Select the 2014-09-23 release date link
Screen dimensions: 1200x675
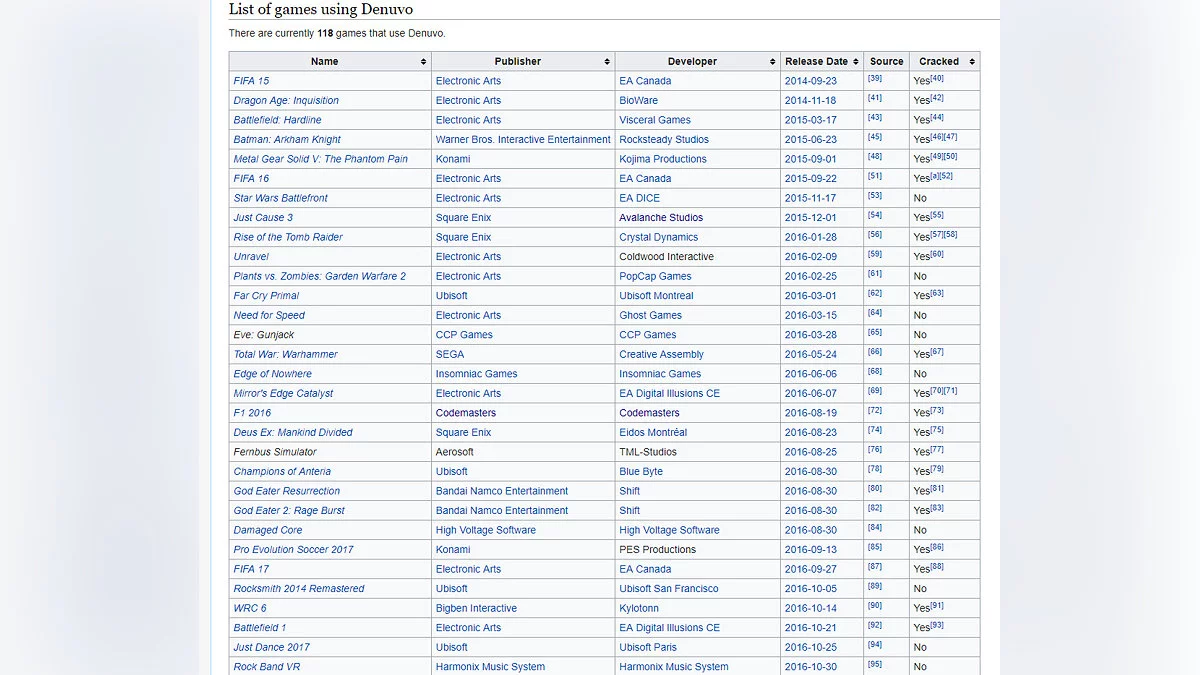click(x=810, y=81)
